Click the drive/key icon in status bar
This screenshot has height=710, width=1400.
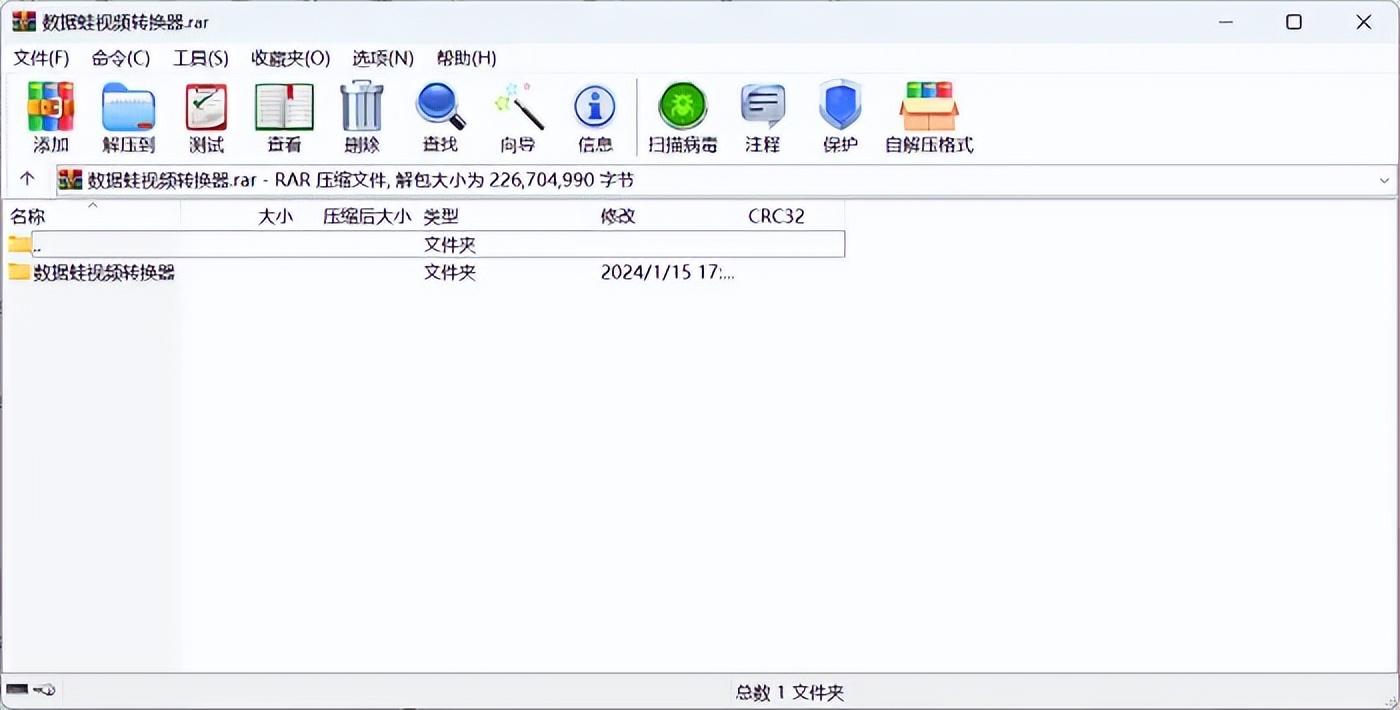(x=31, y=690)
